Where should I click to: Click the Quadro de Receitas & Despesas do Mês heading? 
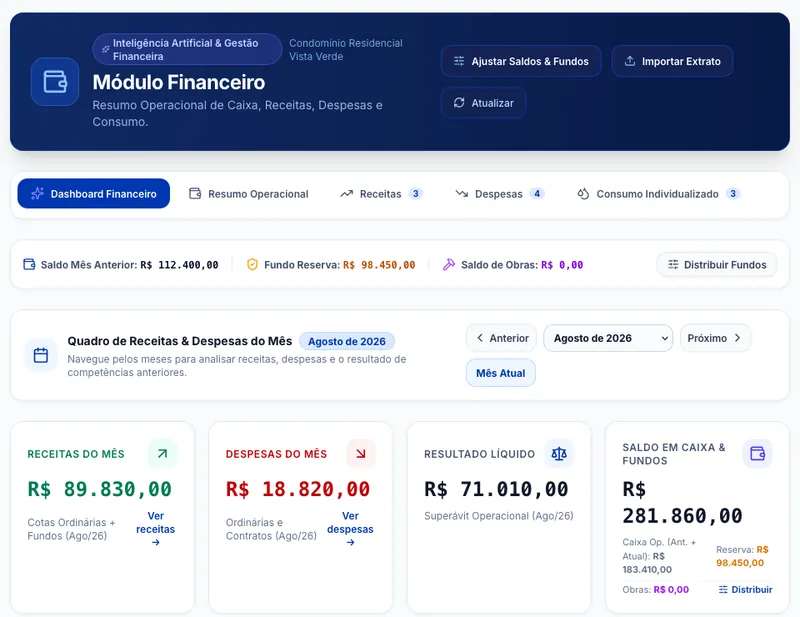(x=180, y=341)
